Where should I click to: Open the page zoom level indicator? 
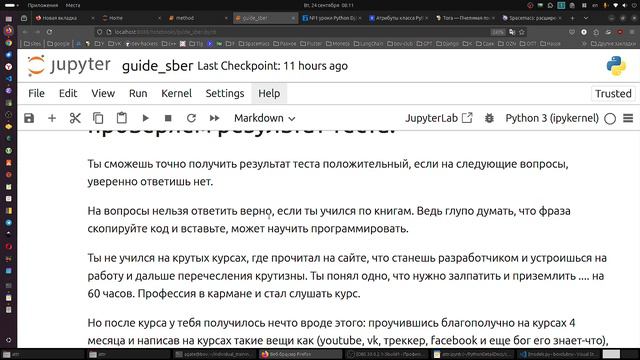pyautogui.click(x=498, y=32)
